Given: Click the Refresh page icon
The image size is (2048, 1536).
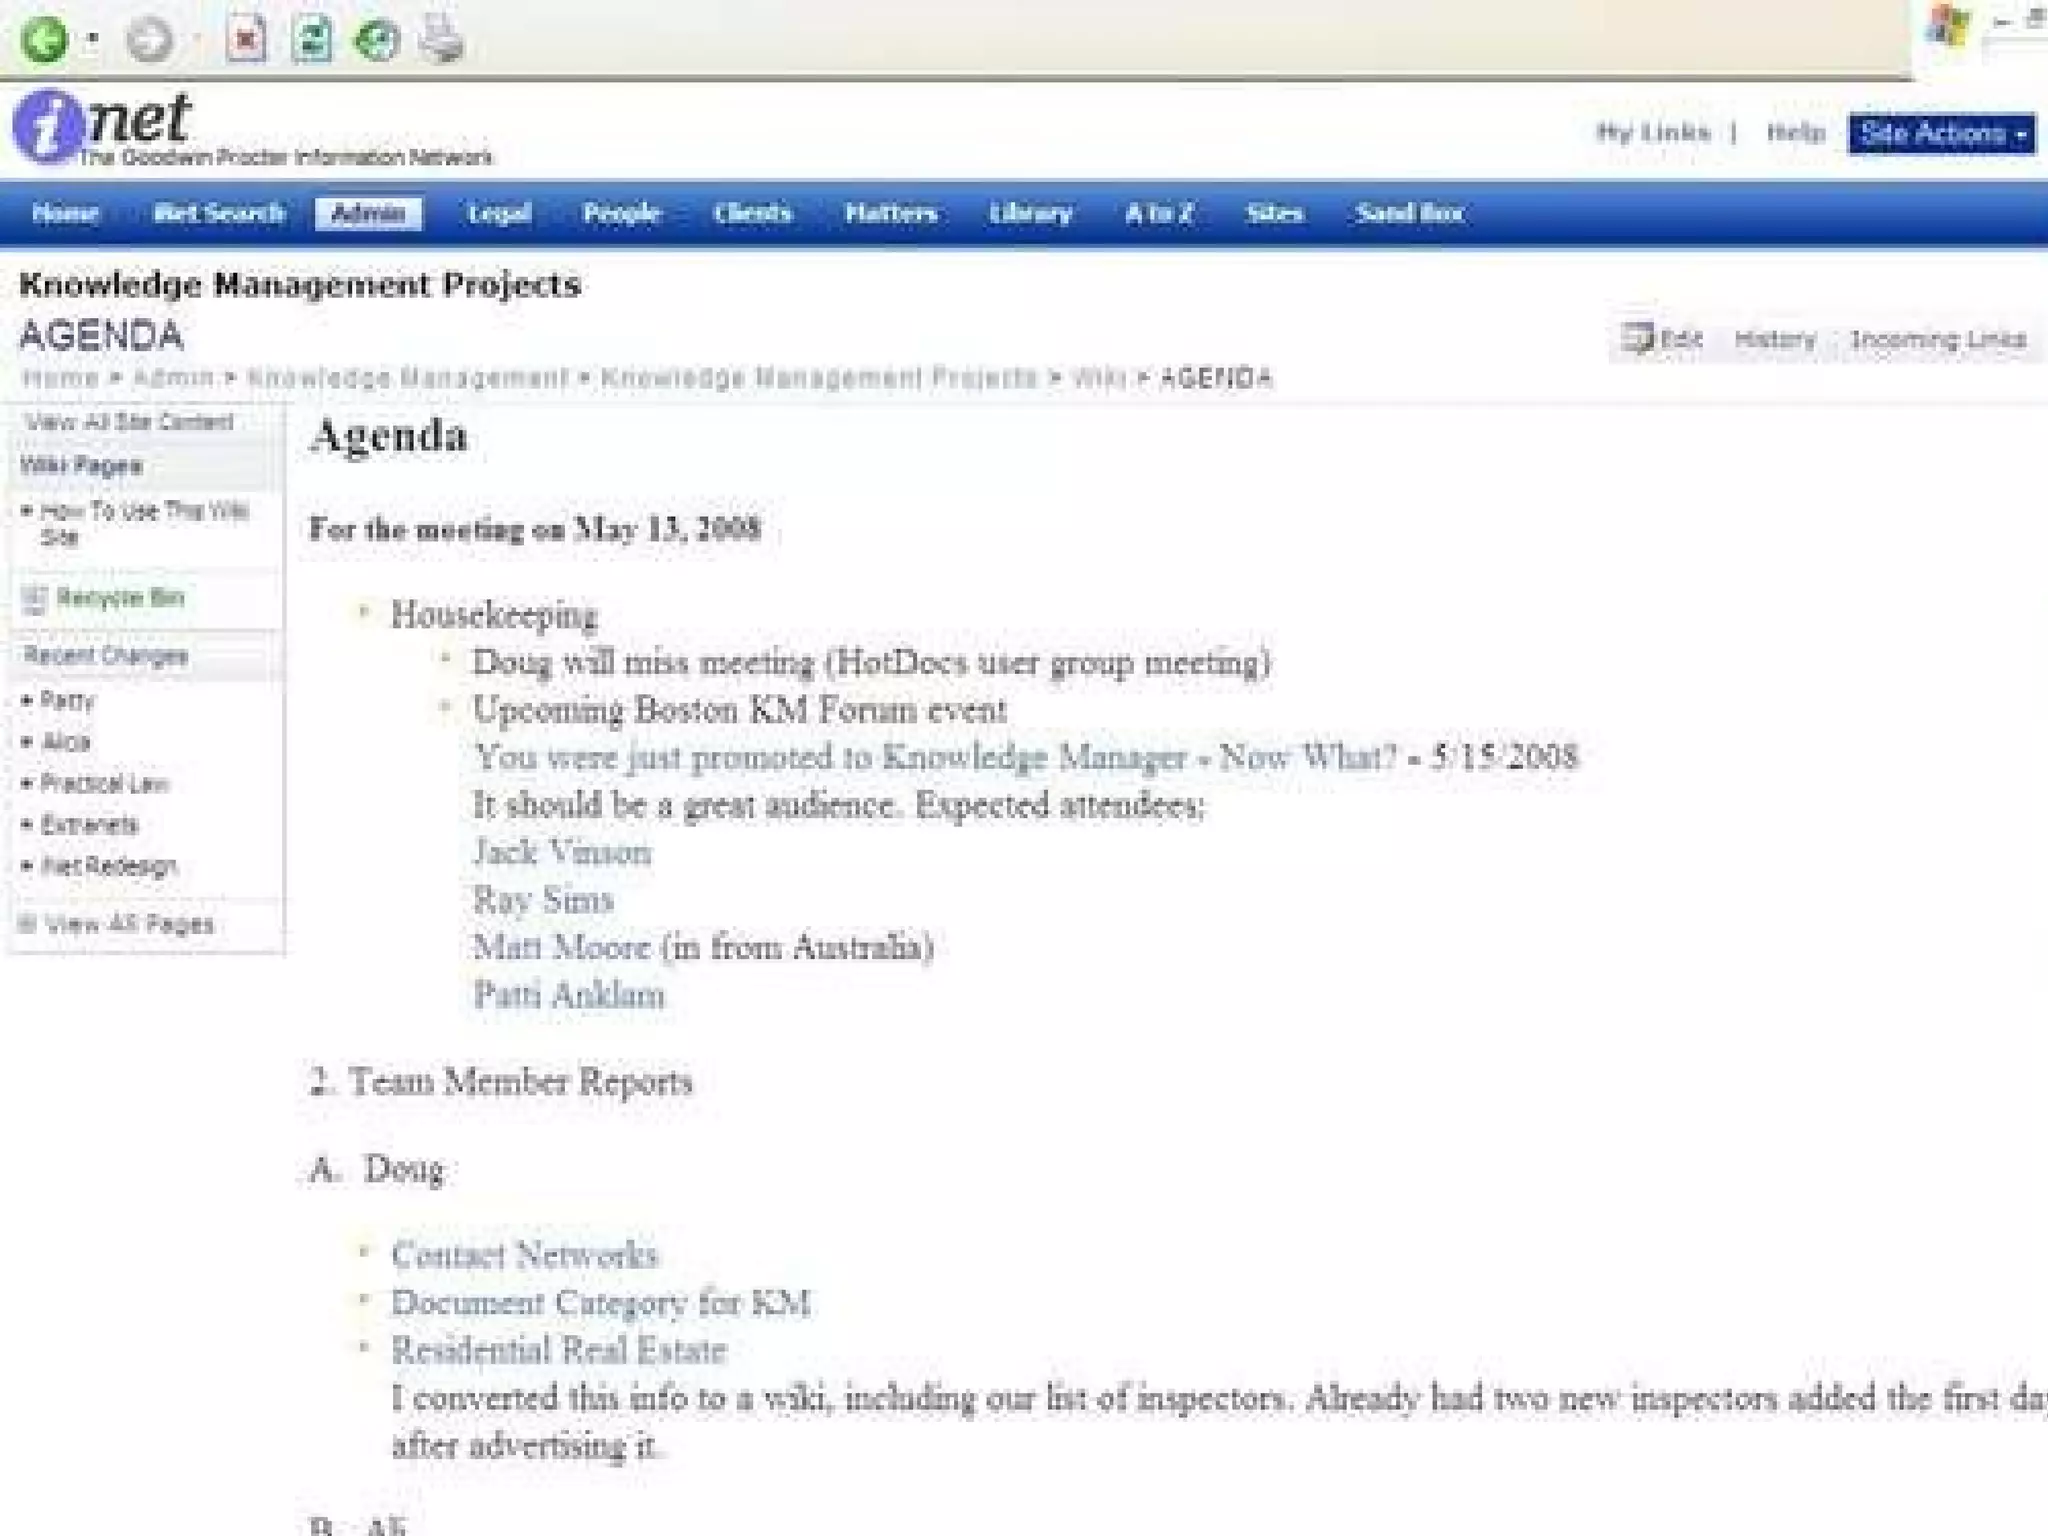Looking at the screenshot, I should click(311, 40).
